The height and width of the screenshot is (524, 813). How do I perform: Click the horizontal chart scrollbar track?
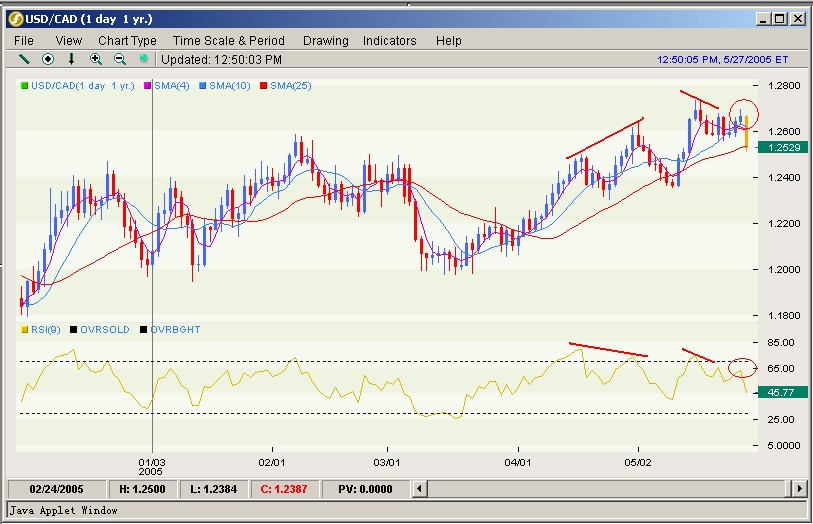click(609, 488)
